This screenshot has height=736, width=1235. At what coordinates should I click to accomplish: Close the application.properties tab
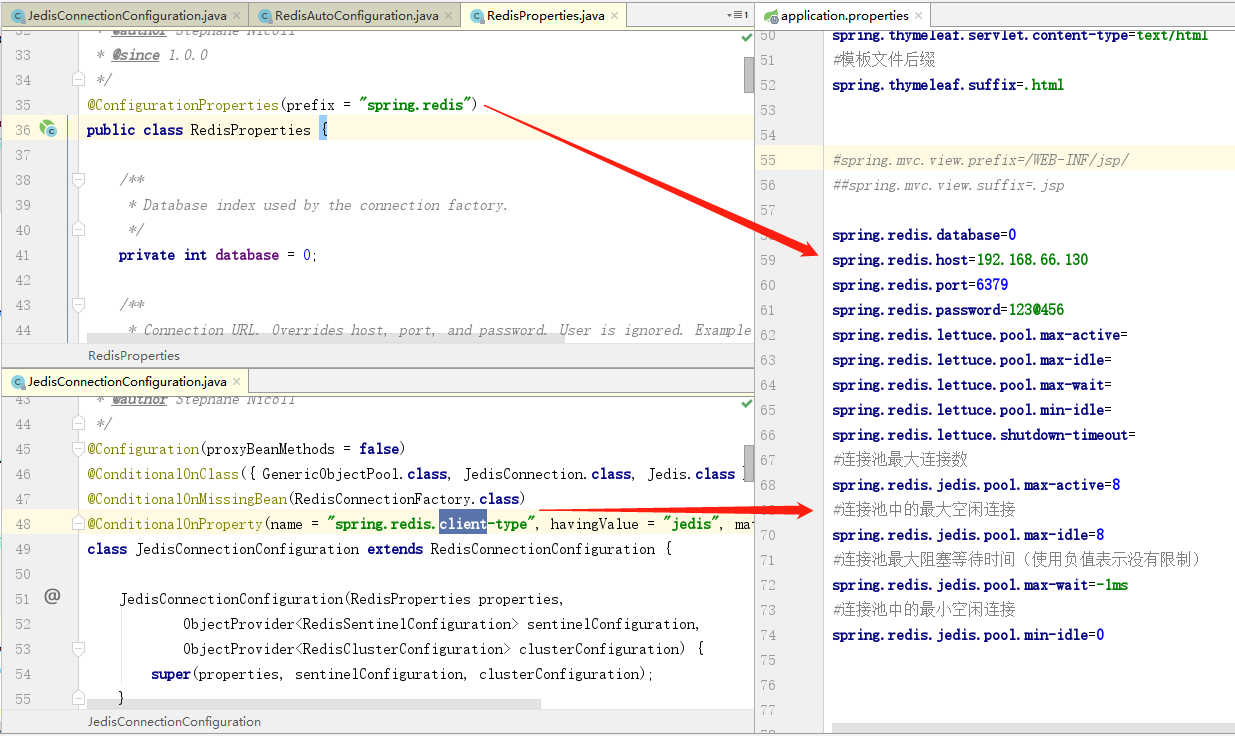coord(918,16)
